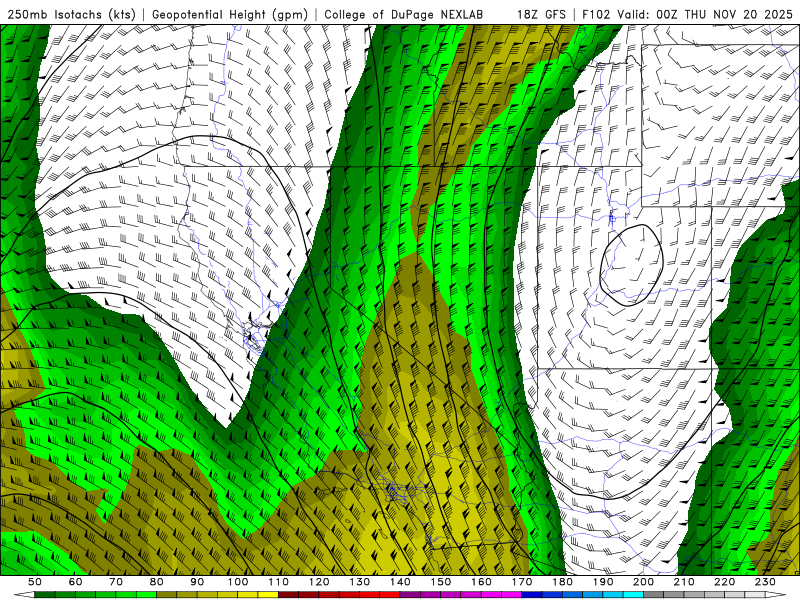Click the 140 value on the color scale

point(400,582)
